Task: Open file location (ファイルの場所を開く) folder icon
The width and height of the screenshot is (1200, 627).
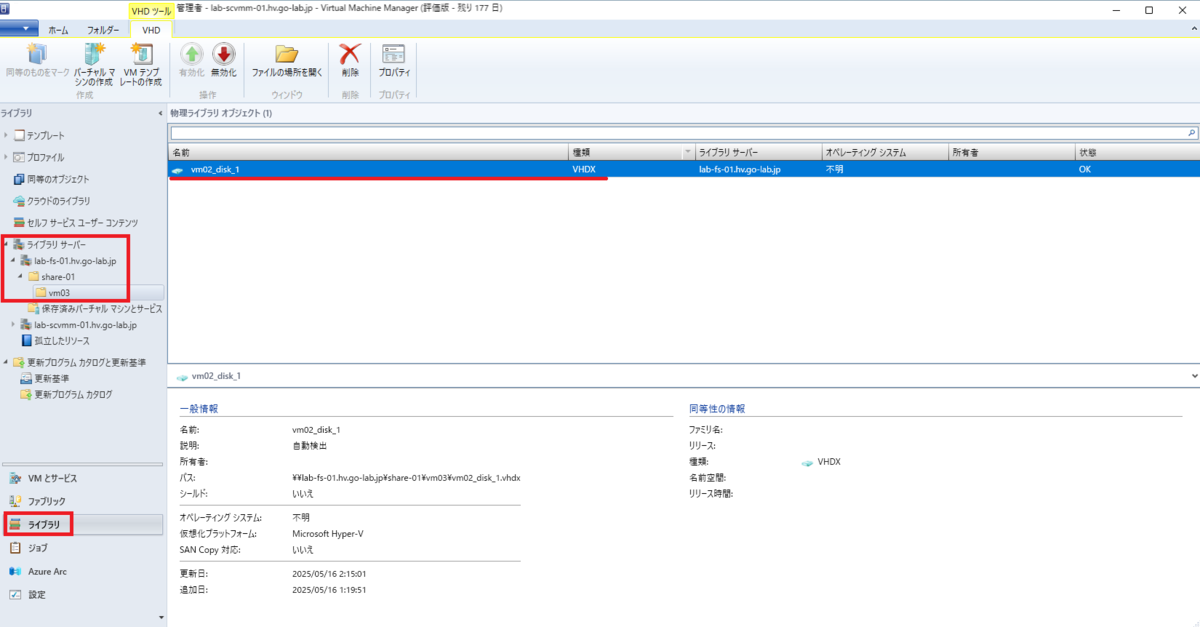Action: 287,54
